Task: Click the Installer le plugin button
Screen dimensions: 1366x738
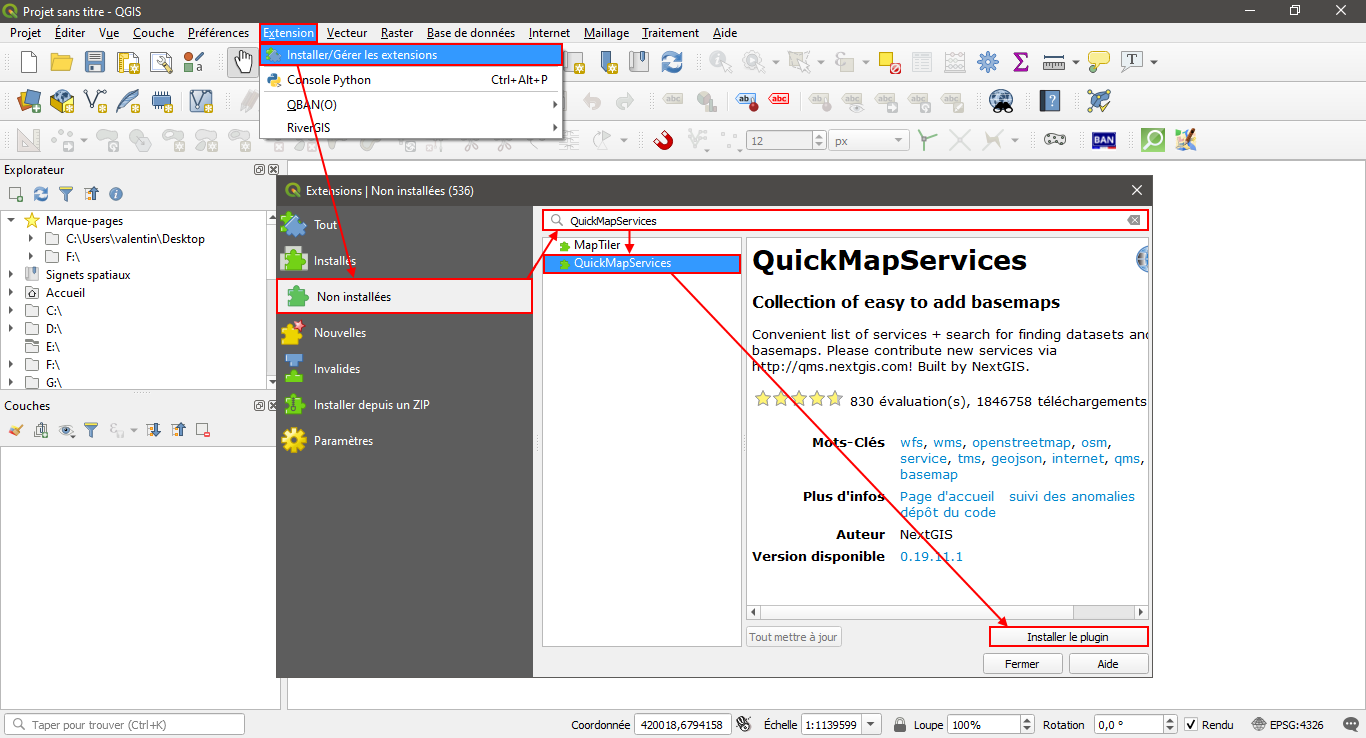Action: click(1068, 637)
